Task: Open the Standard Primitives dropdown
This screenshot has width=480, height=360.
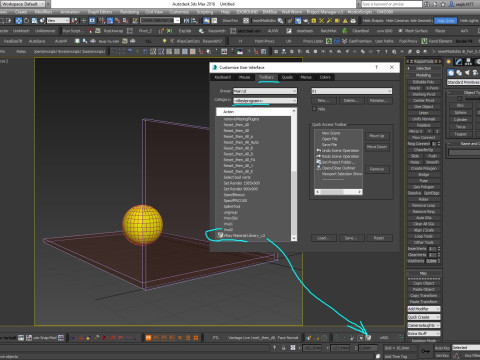Action: coord(464,82)
